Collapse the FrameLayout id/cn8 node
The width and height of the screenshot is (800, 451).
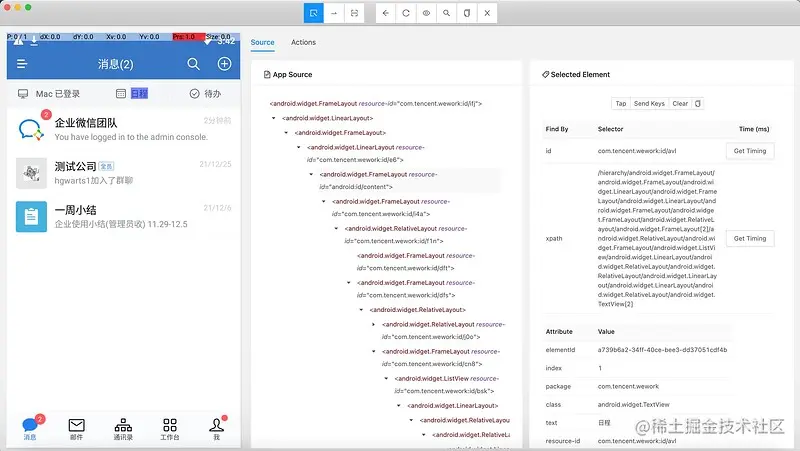(373, 352)
